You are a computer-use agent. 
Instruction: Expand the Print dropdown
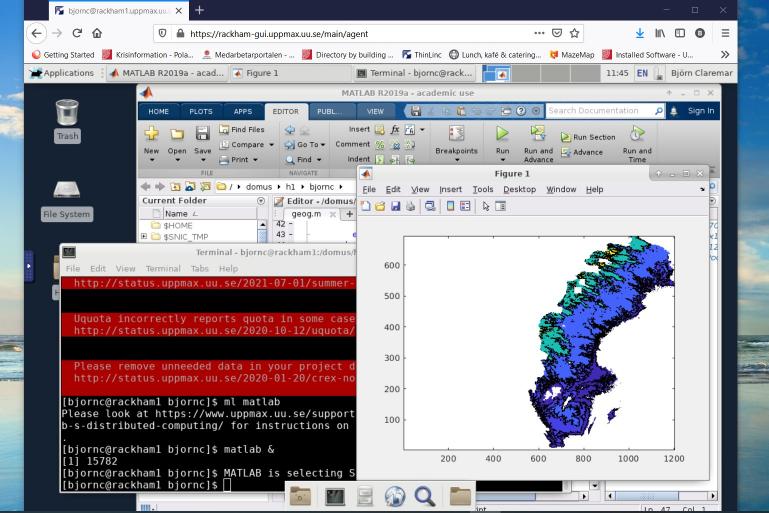256,160
